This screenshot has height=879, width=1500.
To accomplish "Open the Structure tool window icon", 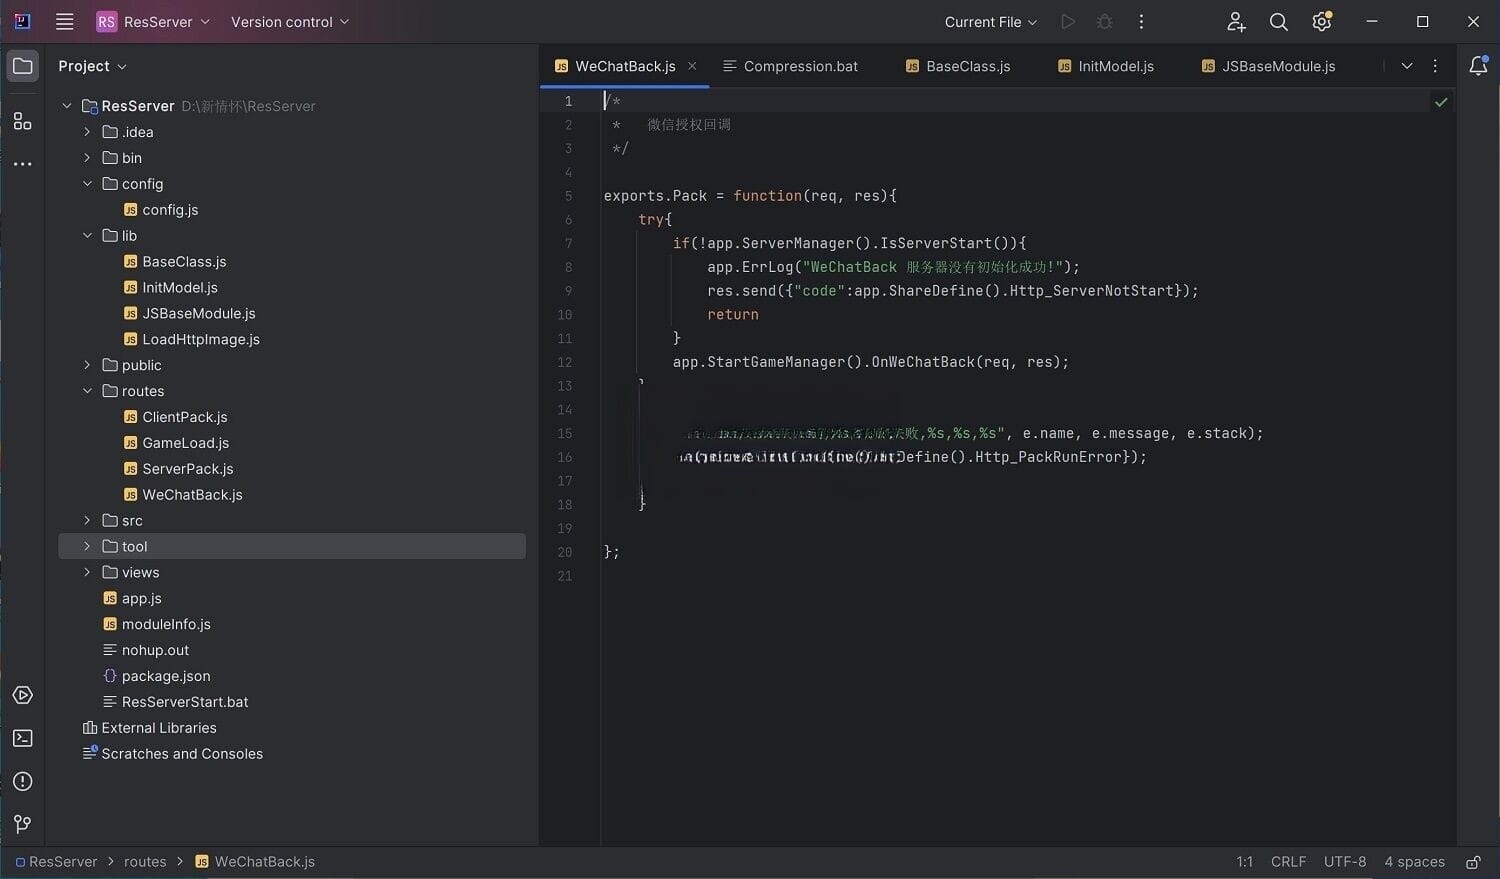I will coord(22,121).
